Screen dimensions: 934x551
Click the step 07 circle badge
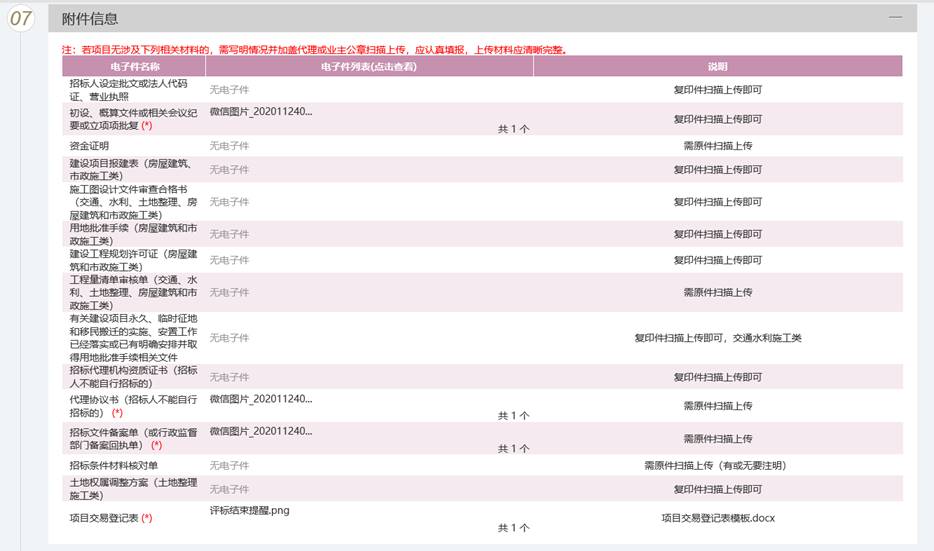click(x=22, y=18)
